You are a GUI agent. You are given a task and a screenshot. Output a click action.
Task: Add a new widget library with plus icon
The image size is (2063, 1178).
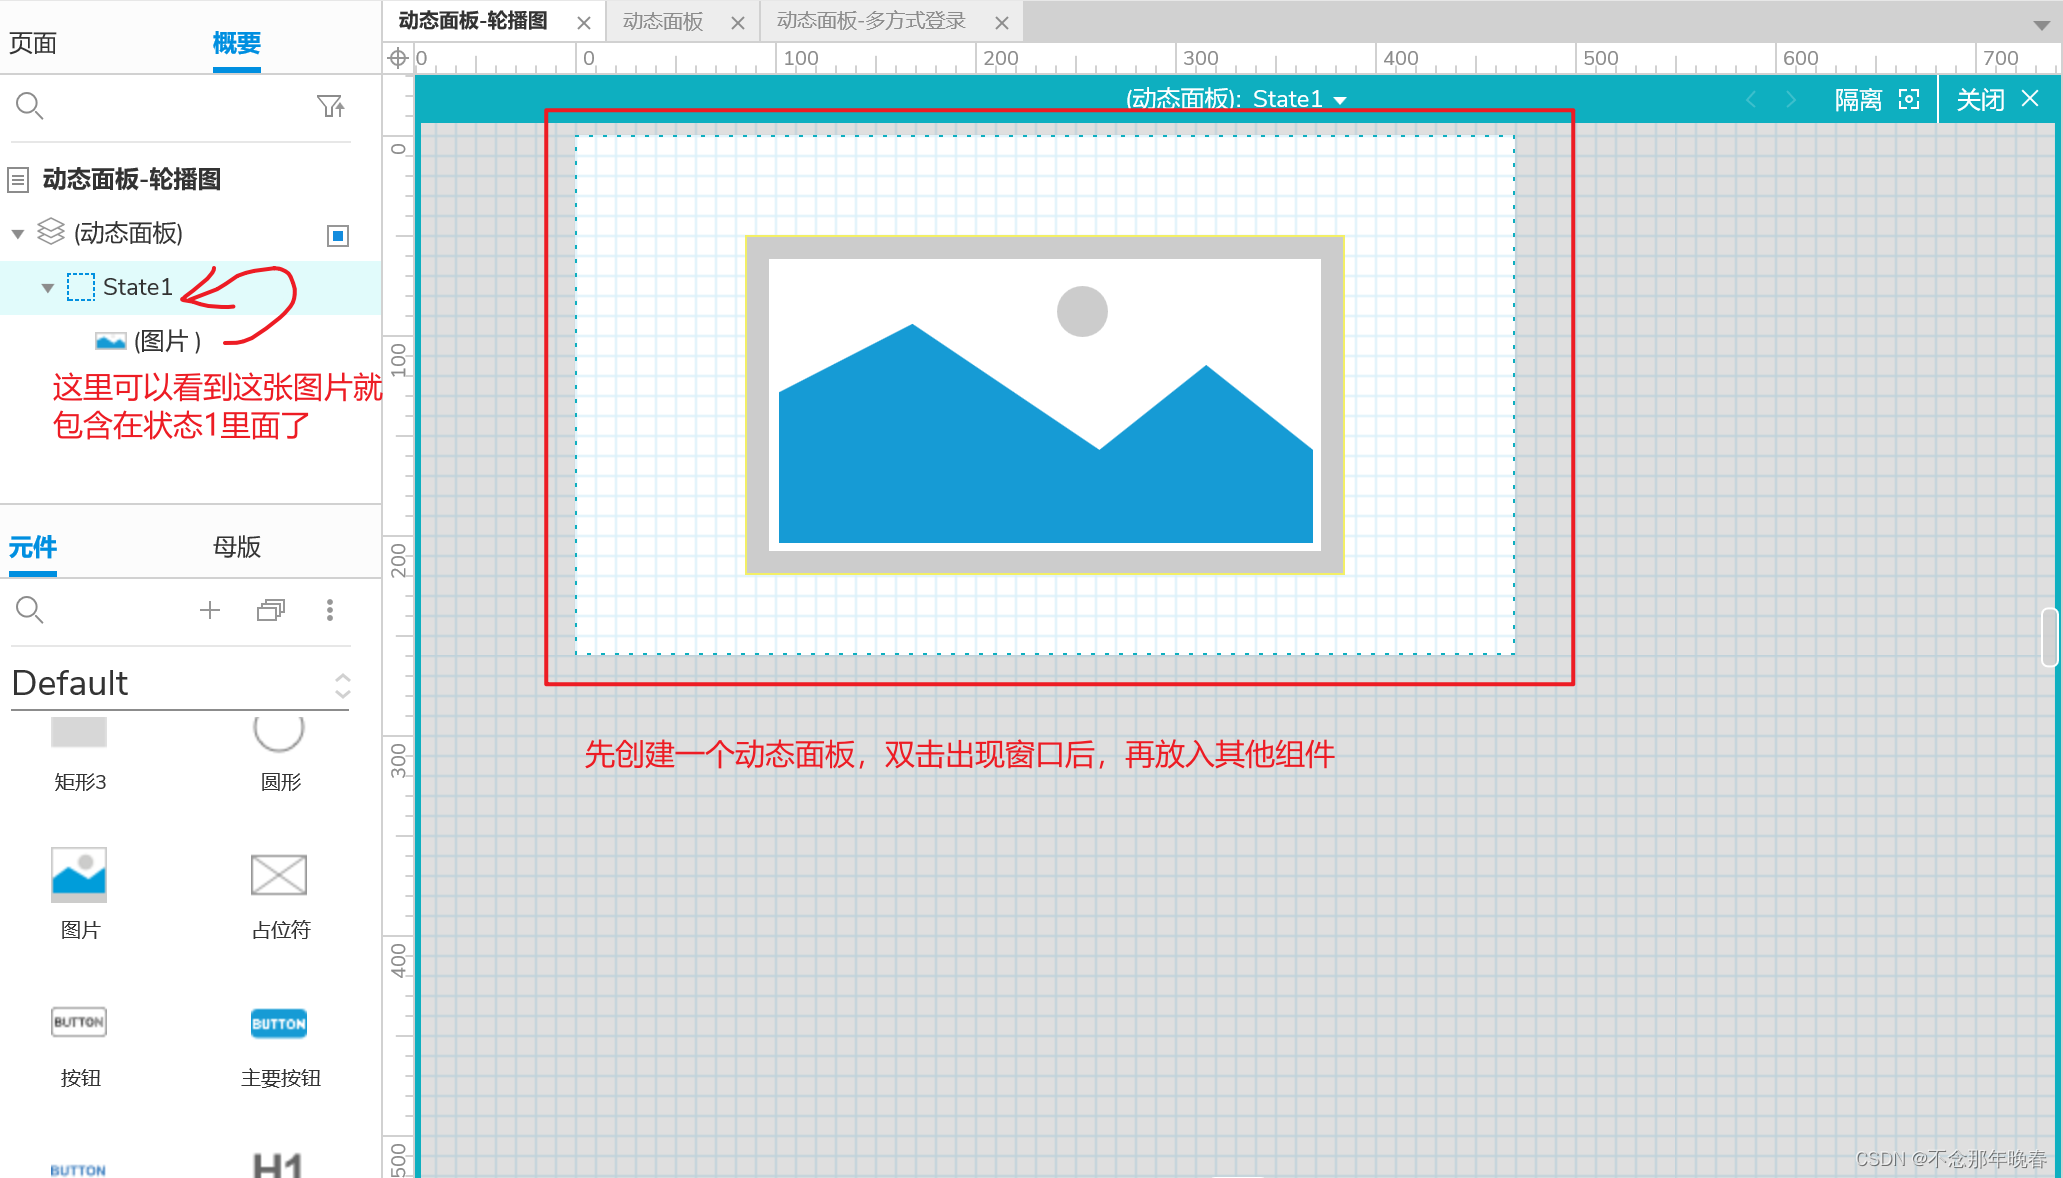point(209,610)
